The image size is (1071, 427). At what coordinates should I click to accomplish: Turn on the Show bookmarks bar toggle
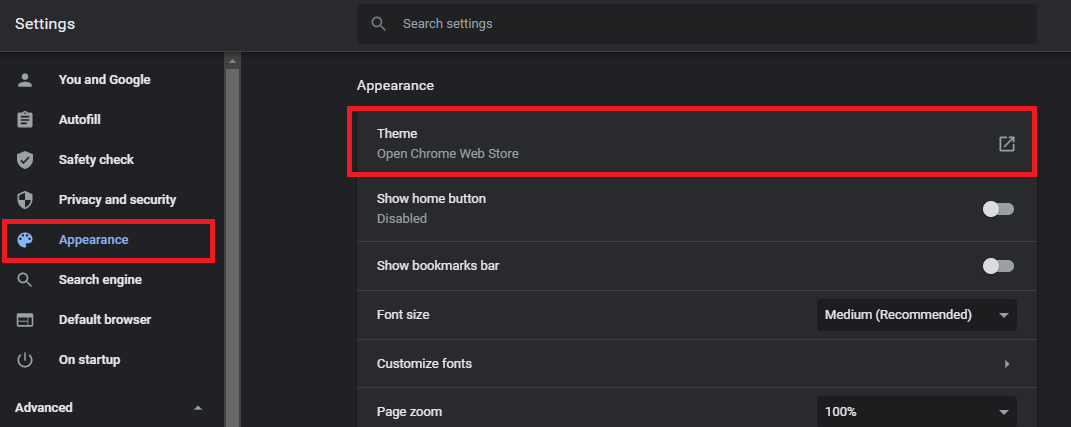[998, 266]
